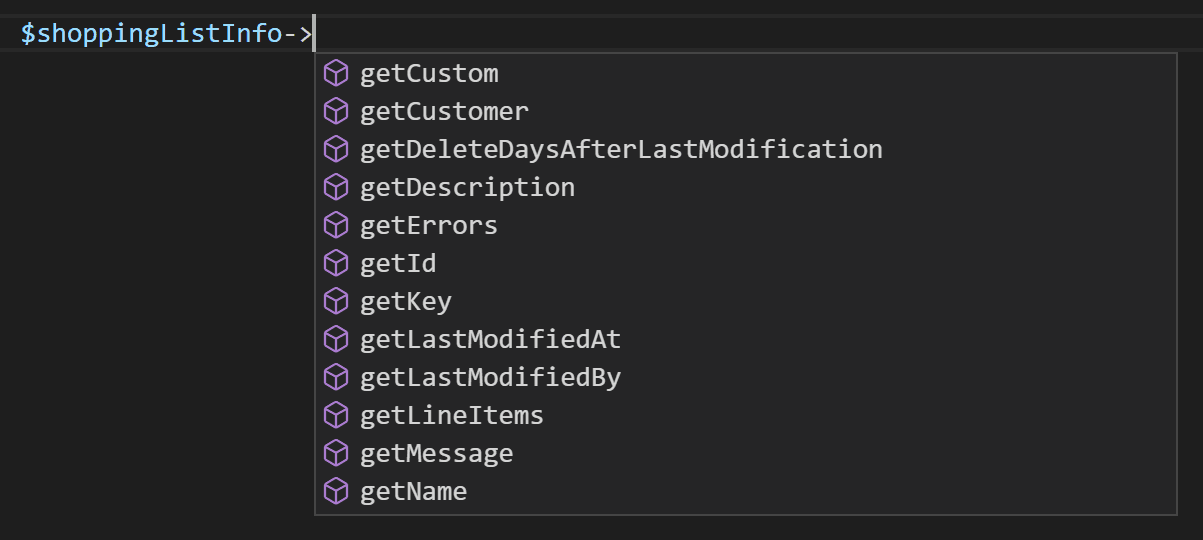Pick the getDeleteDaysAfterLastModification completion

(621, 150)
